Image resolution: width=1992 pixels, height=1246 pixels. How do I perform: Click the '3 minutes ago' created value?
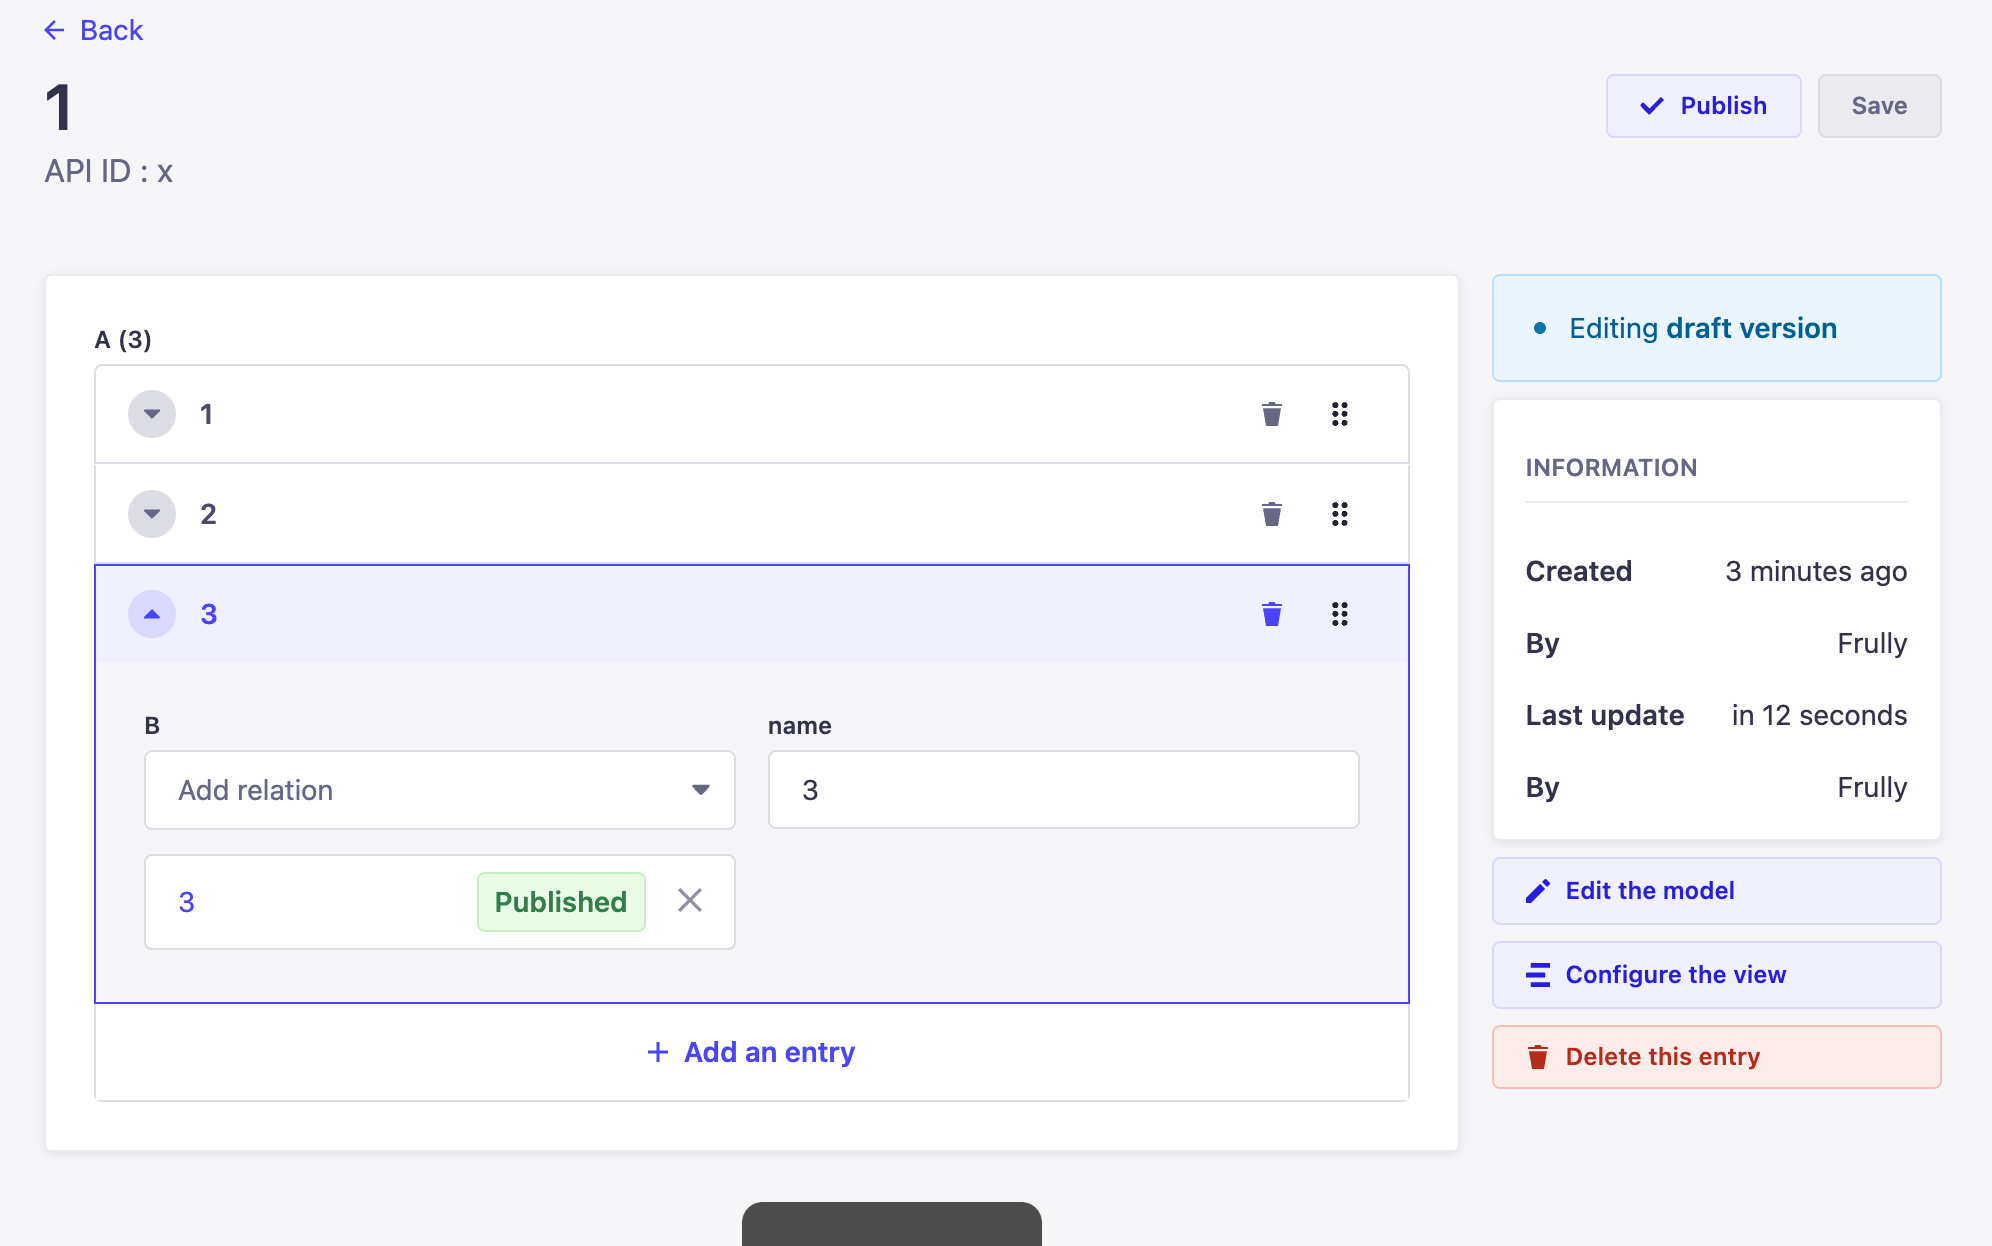tap(1816, 571)
